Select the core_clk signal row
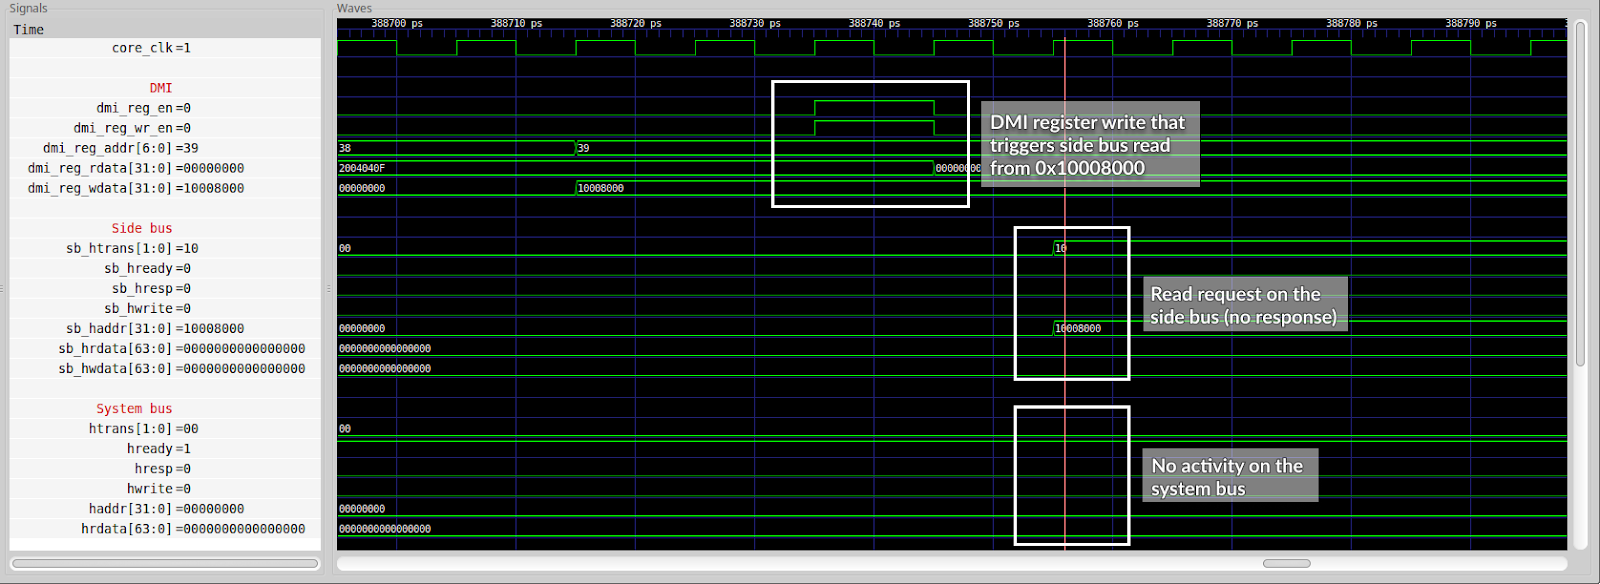Image resolution: width=1600 pixels, height=584 pixels. click(x=165, y=48)
